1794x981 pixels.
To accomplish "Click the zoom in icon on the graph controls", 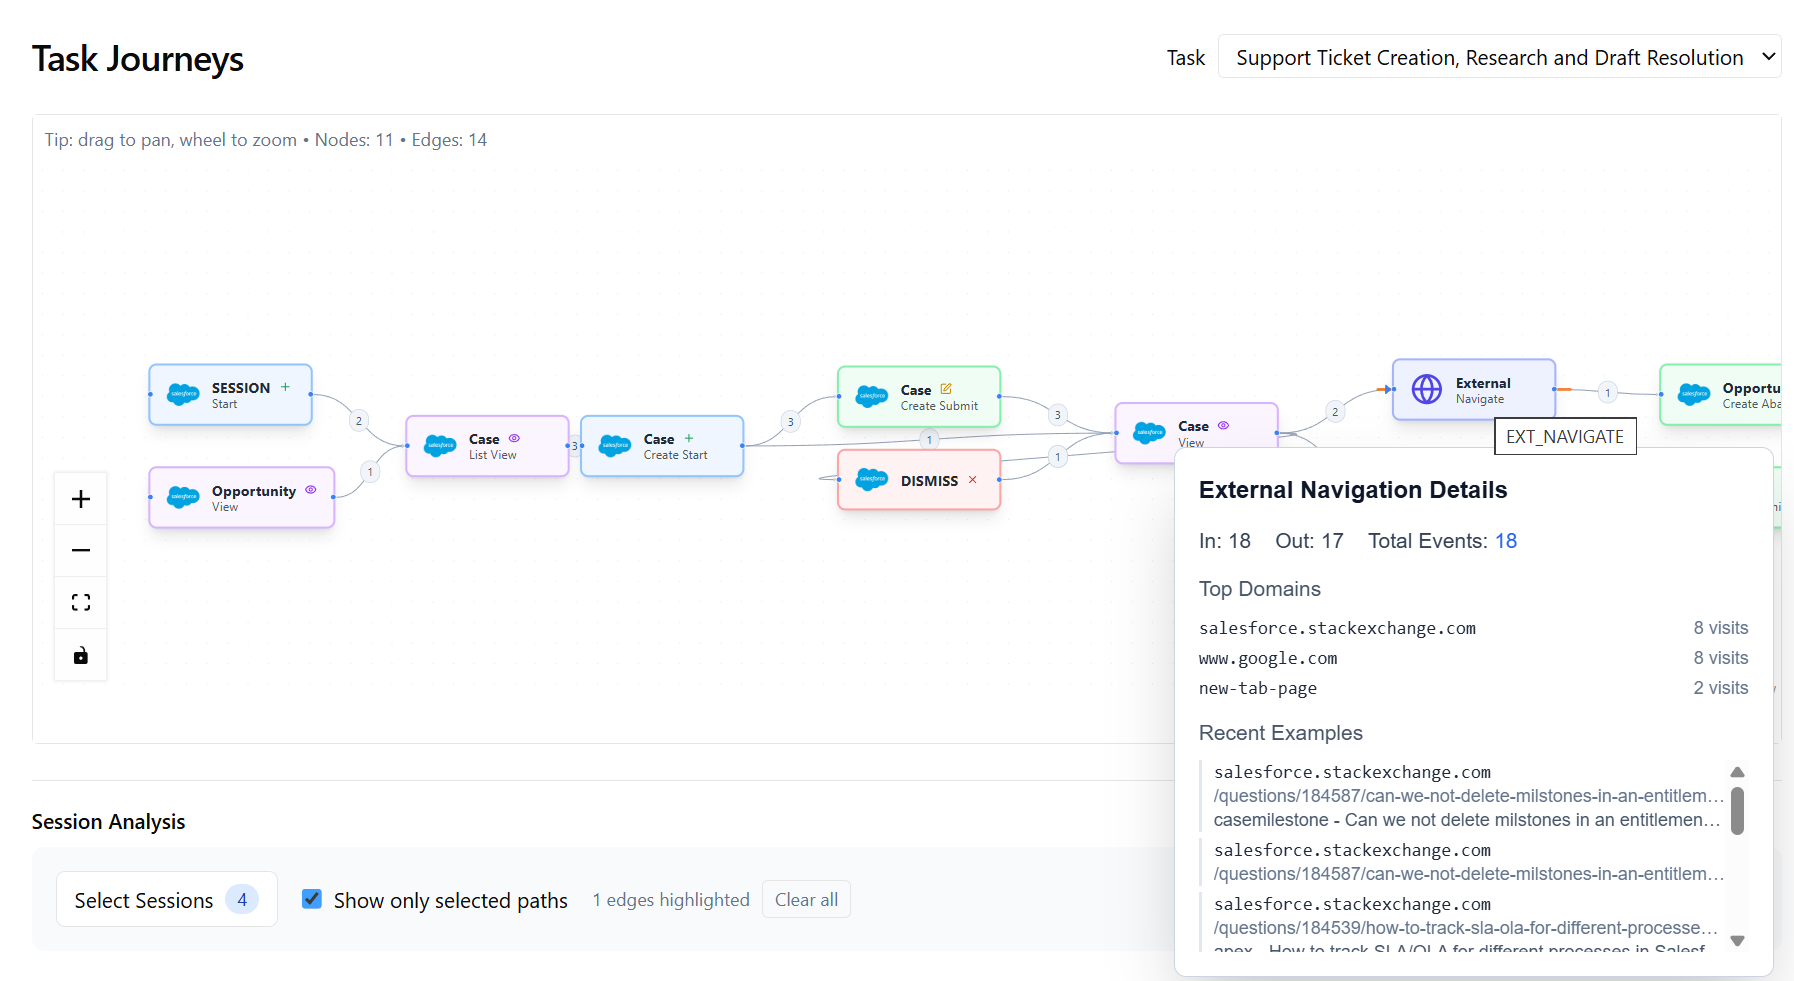I will tap(80, 497).
